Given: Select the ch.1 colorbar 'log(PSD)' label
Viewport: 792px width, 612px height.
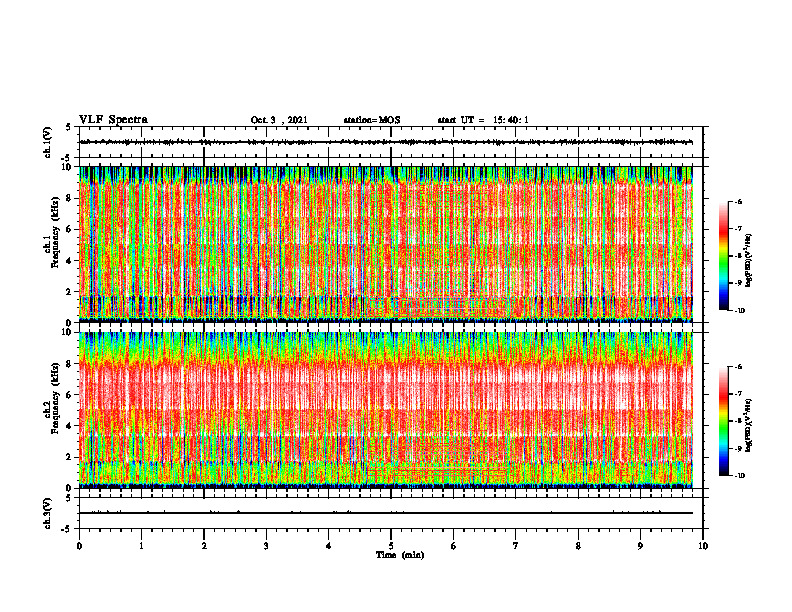Looking at the screenshot, I should (x=749, y=260).
